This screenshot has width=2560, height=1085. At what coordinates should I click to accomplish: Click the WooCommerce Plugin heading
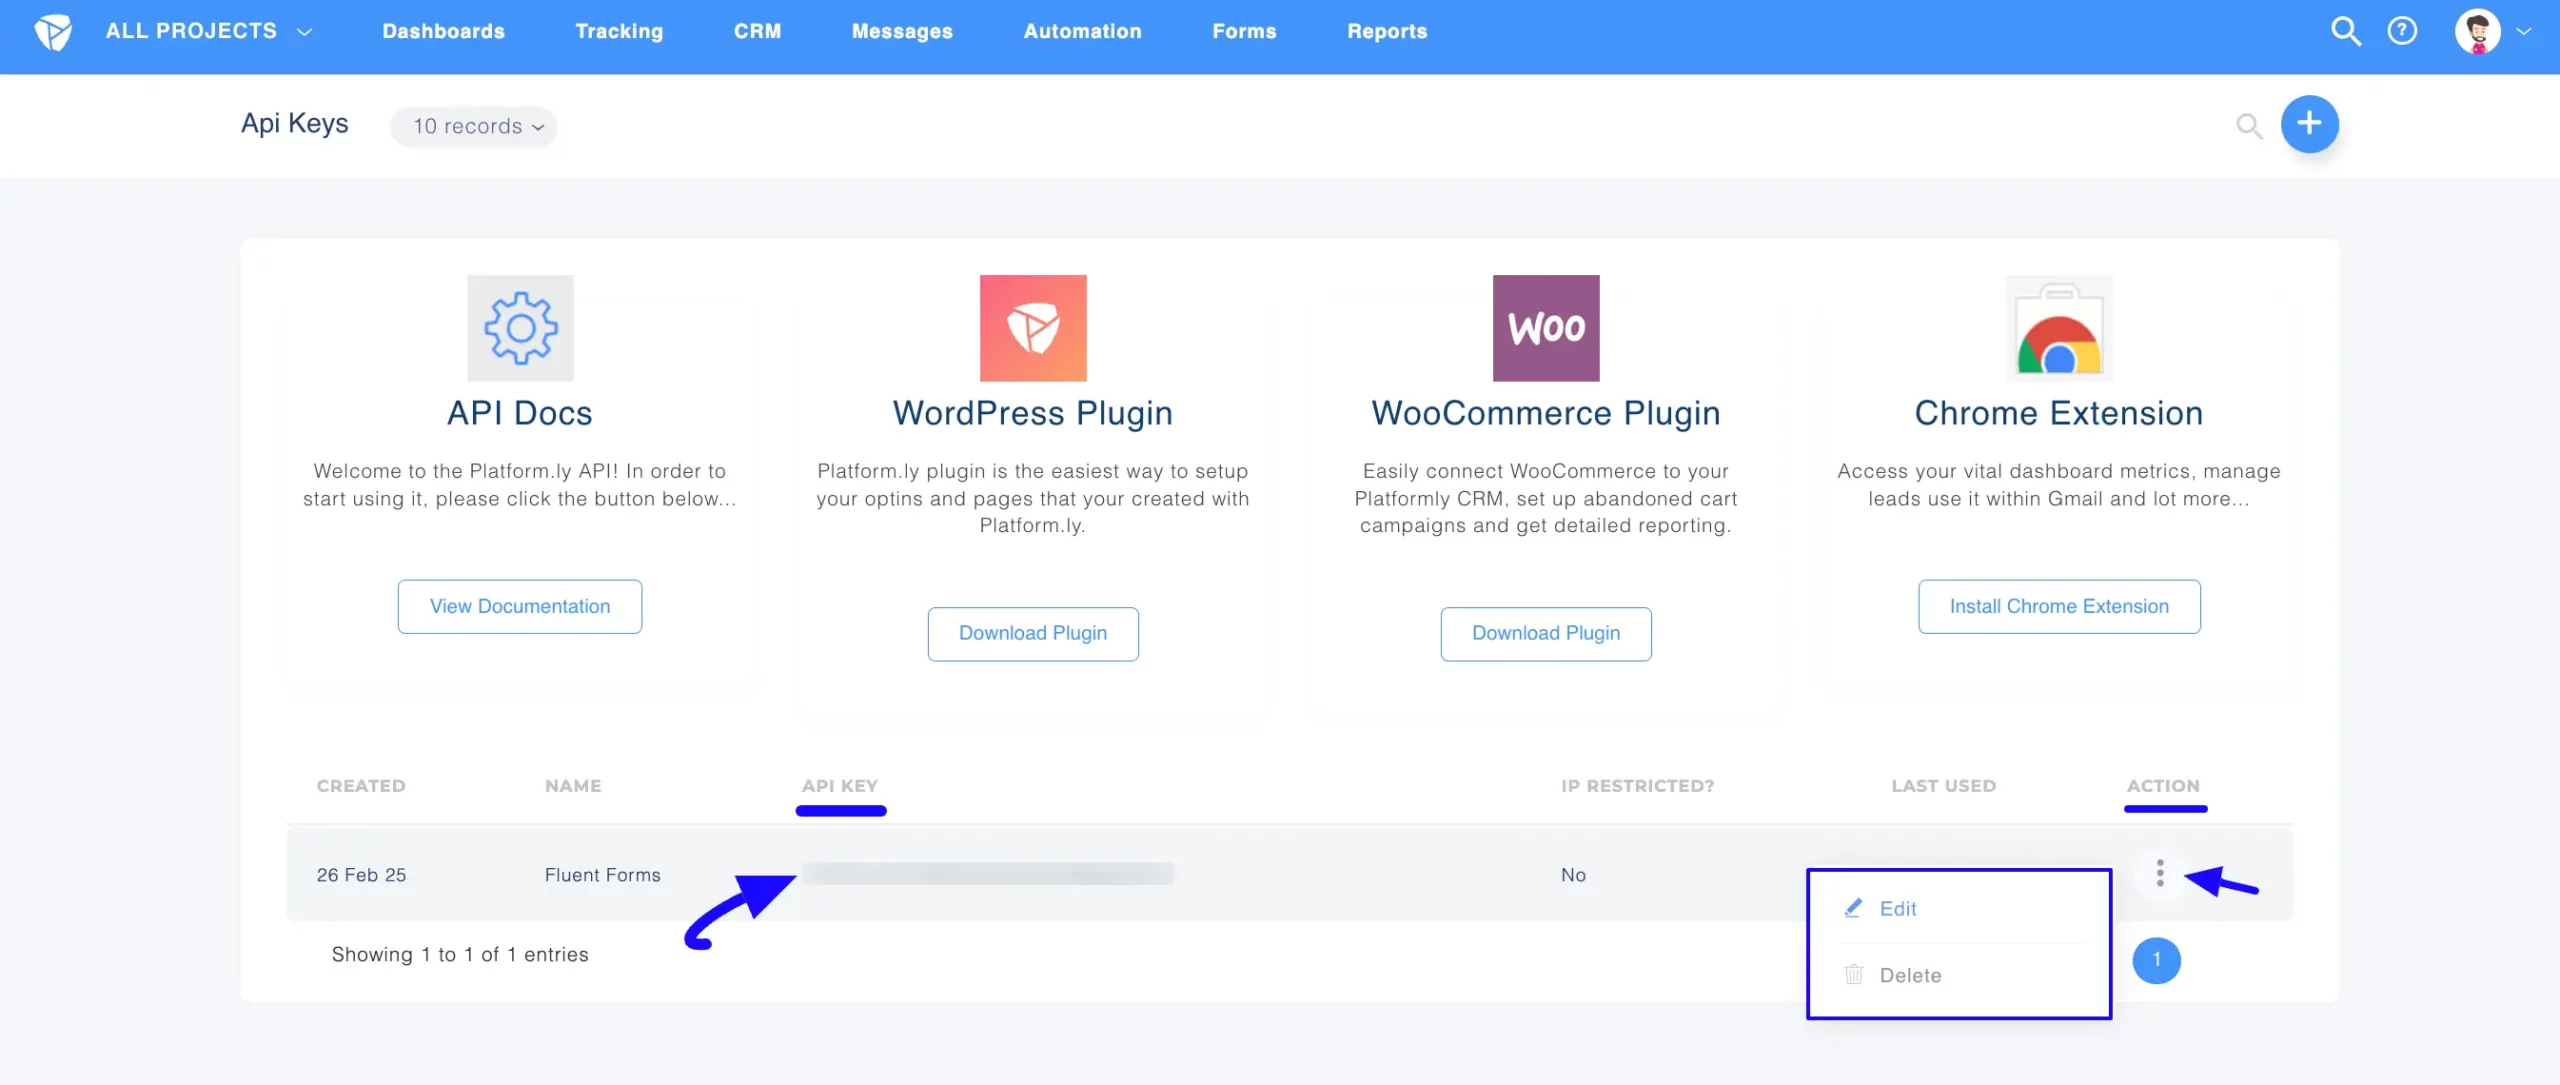click(x=1546, y=414)
